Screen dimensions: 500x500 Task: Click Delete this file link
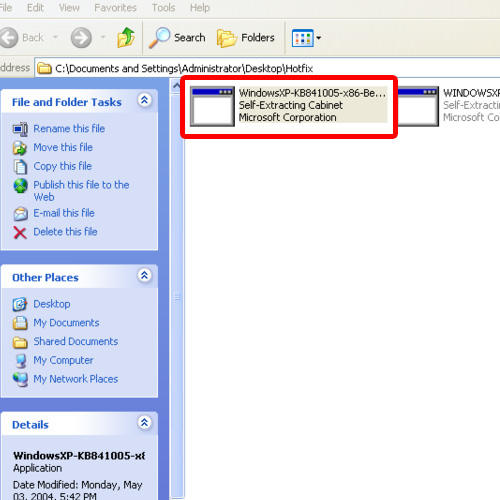(65, 232)
